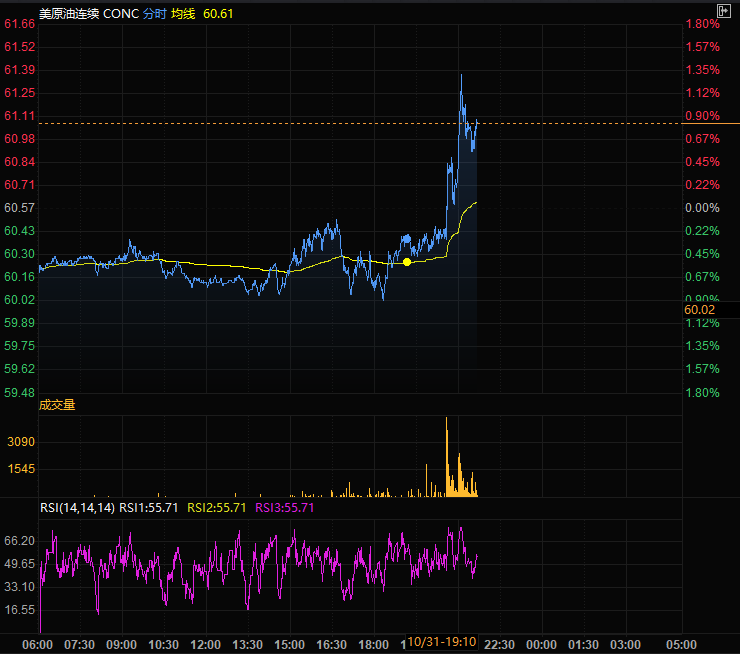Click the yellow RSI2:55.71 legend value
740x654 pixels.
pyautogui.click(x=216, y=508)
